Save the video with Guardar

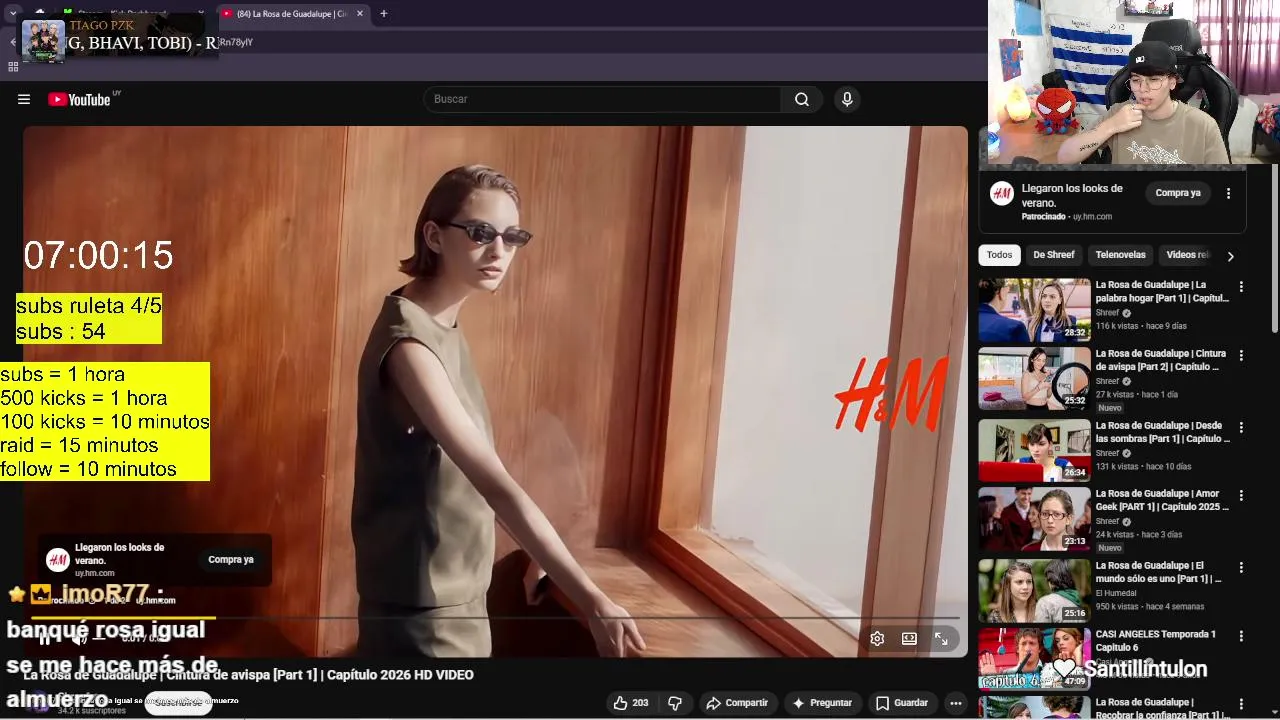902,703
